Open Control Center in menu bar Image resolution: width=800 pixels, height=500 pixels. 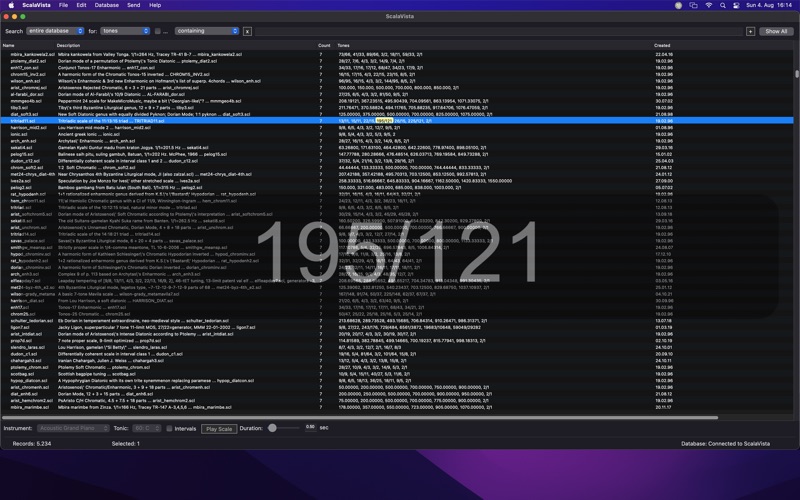point(736,5)
